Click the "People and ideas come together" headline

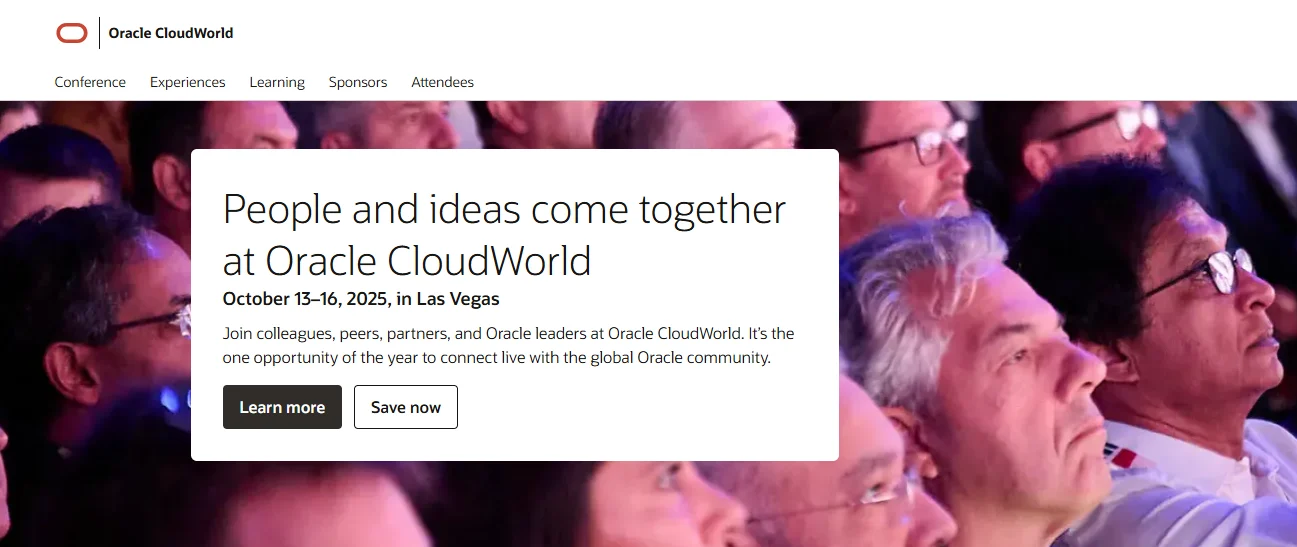[504, 210]
